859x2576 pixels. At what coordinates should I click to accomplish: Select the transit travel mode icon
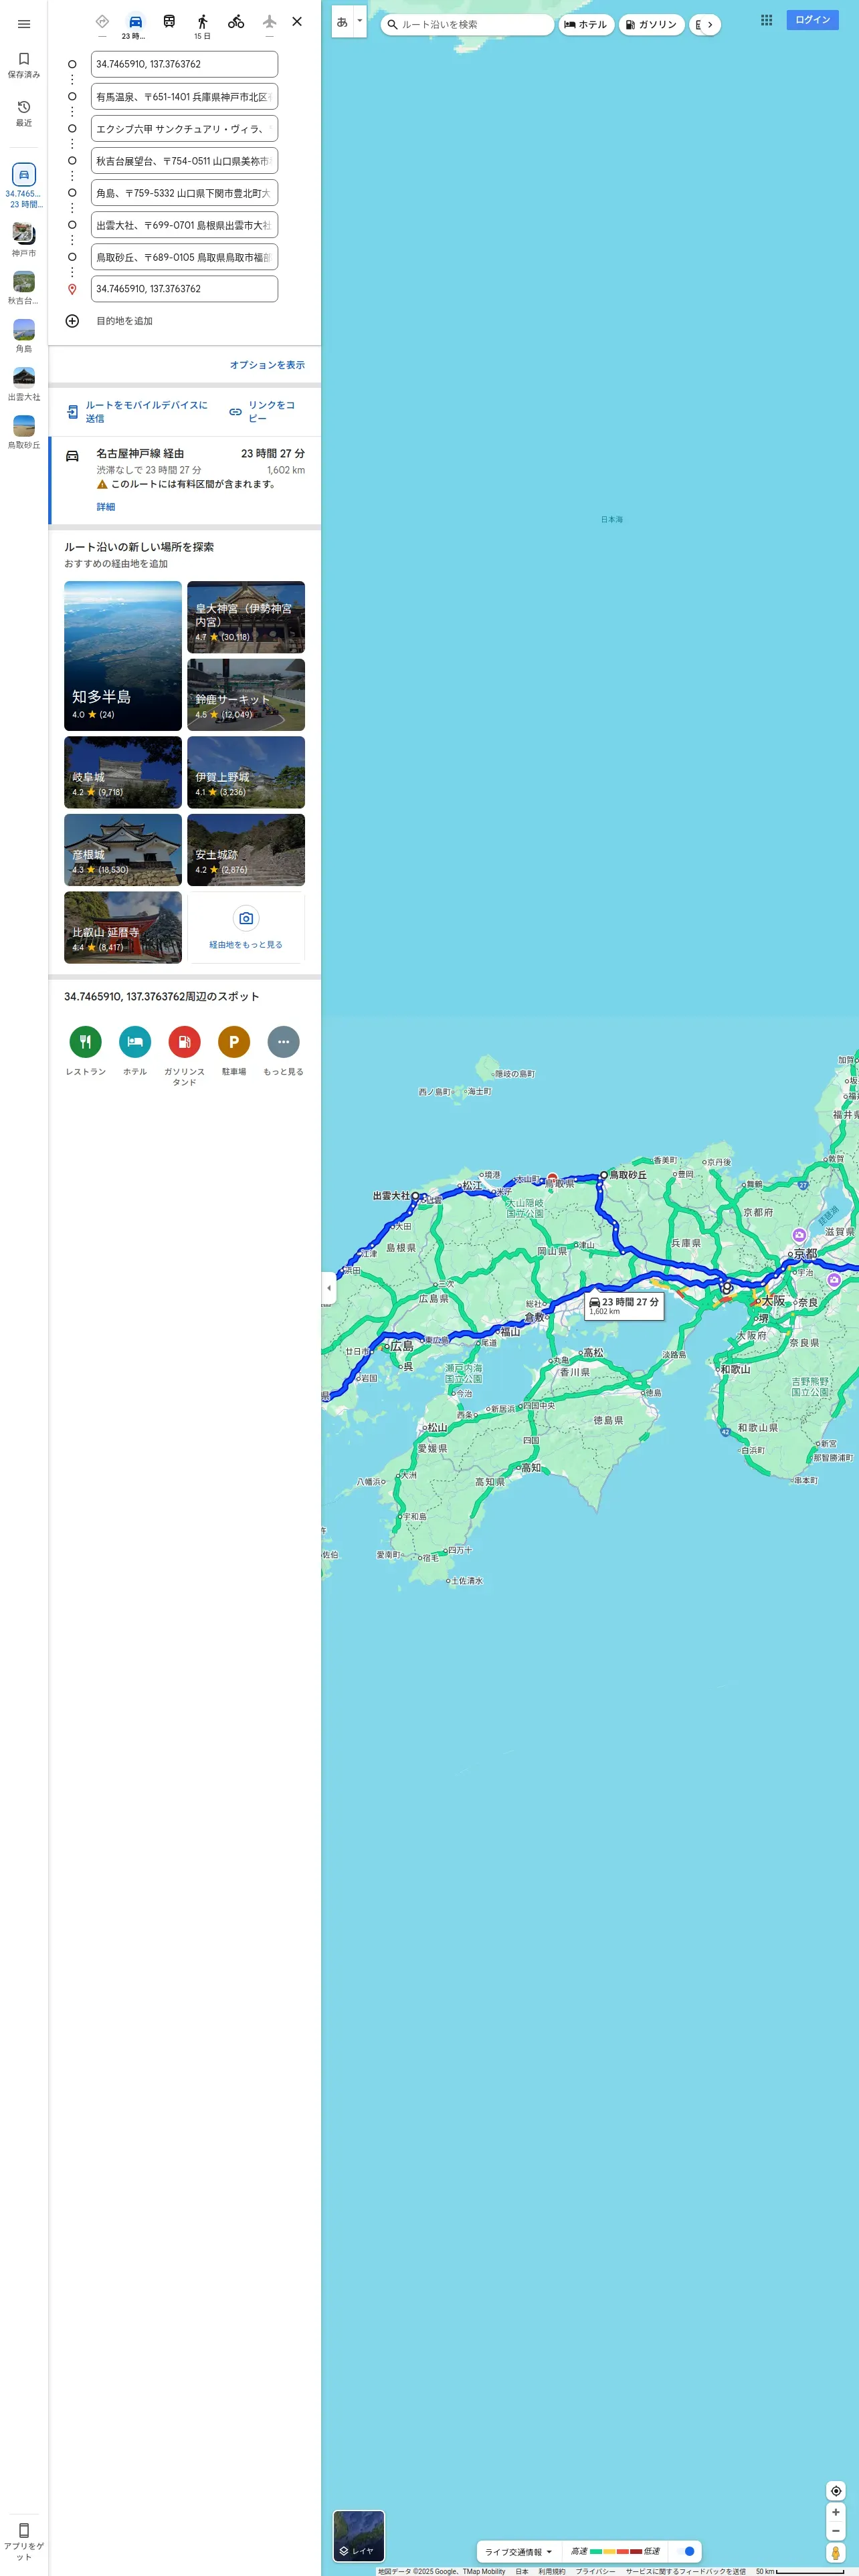[169, 21]
